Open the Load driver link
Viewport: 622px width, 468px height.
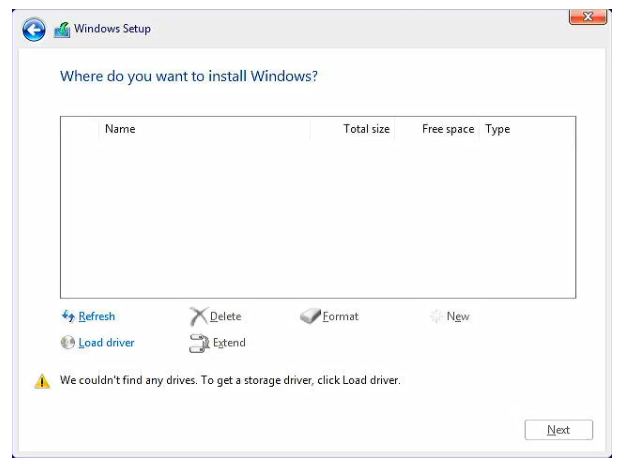[106, 342]
